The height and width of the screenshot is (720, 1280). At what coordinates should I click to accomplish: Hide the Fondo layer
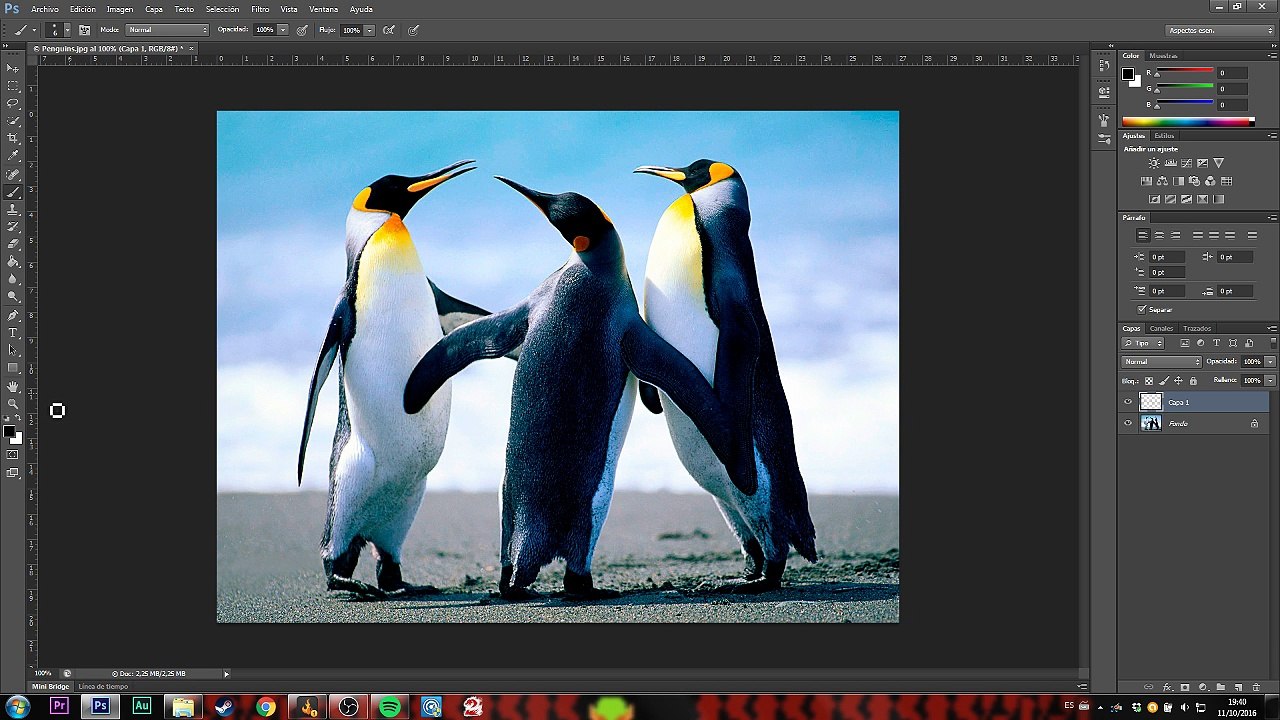coord(1128,423)
